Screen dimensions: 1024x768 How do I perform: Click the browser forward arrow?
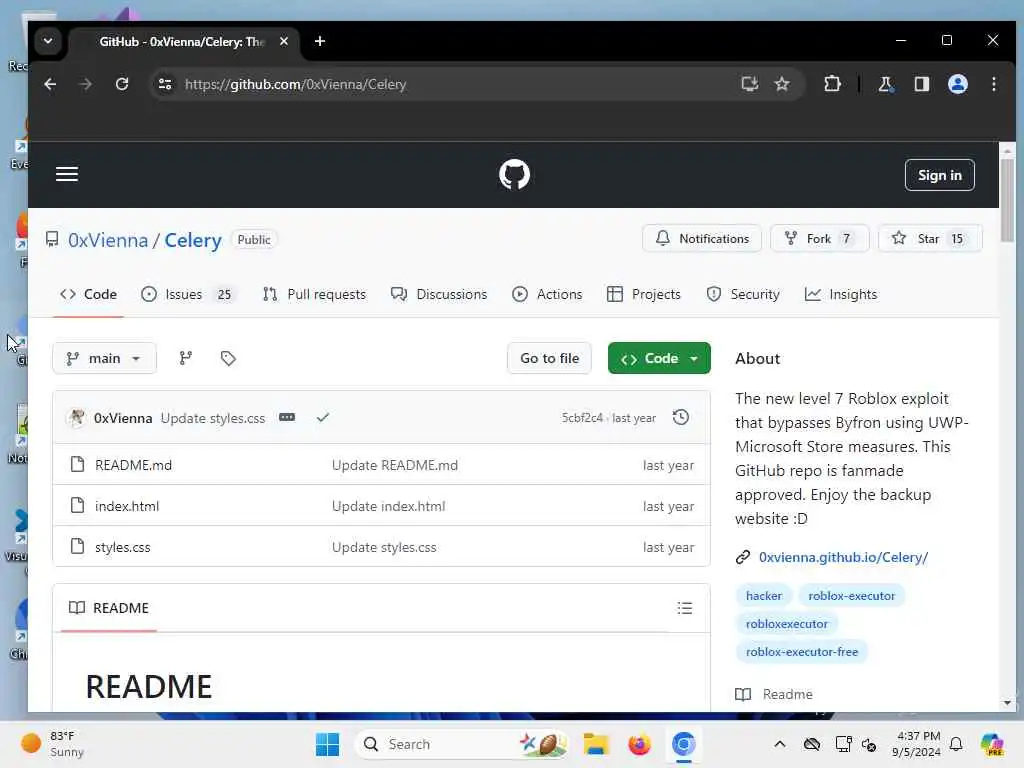coord(86,84)
